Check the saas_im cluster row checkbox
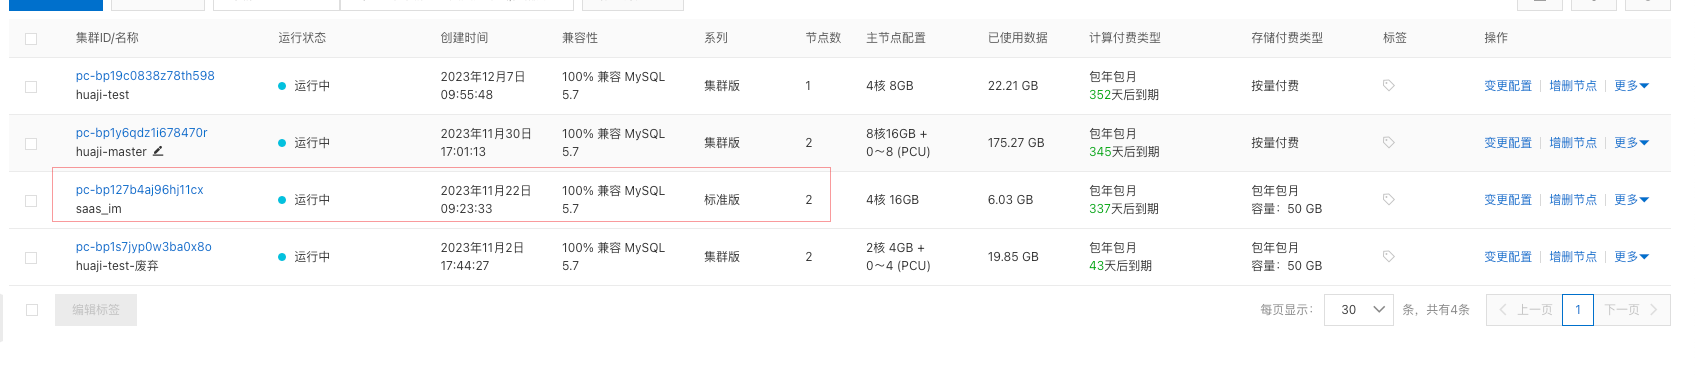 tap(31, 201)
